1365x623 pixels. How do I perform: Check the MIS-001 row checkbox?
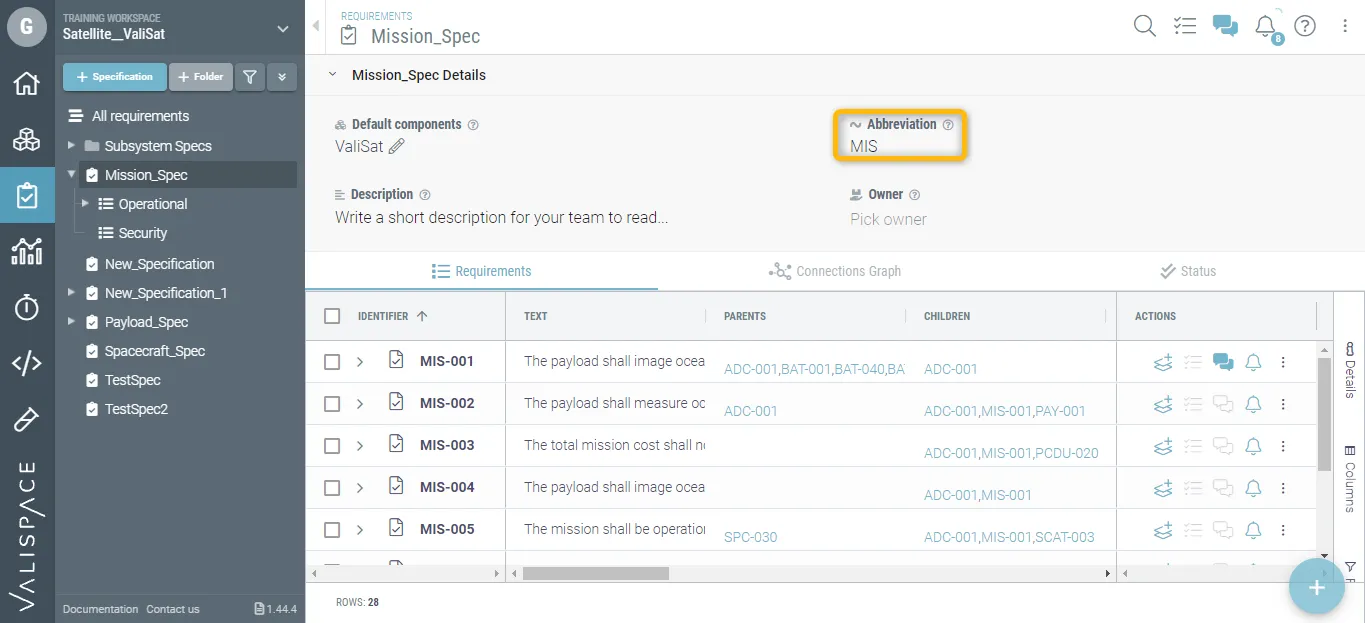[332, 362]
